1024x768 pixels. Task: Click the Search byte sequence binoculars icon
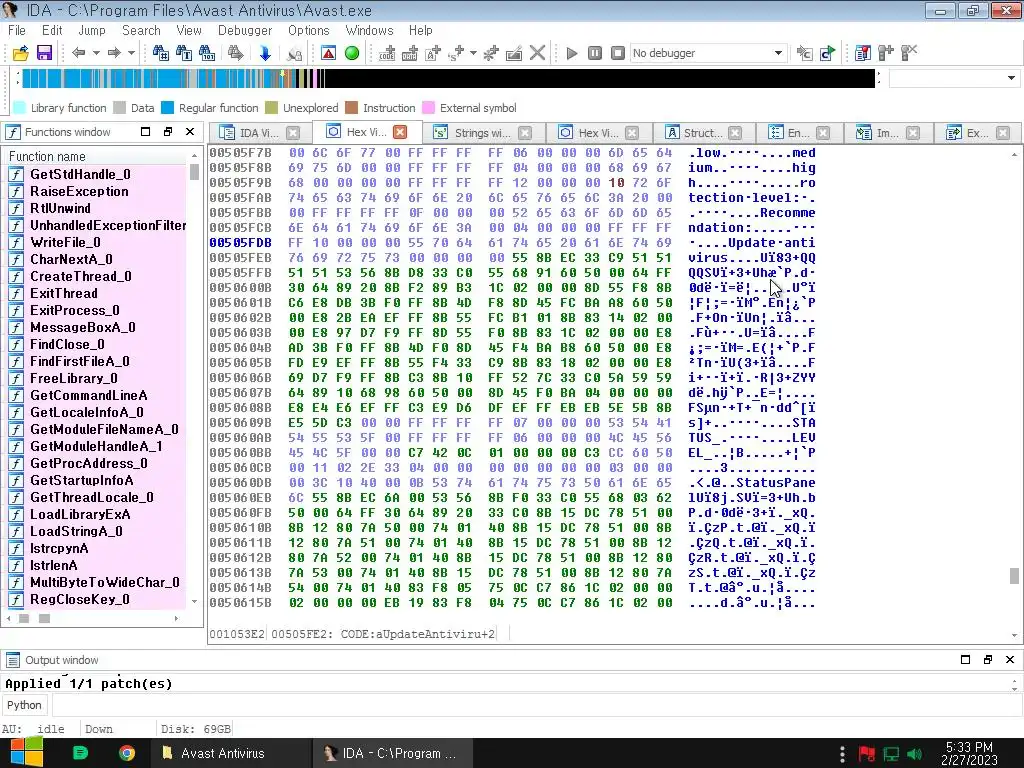206,53
